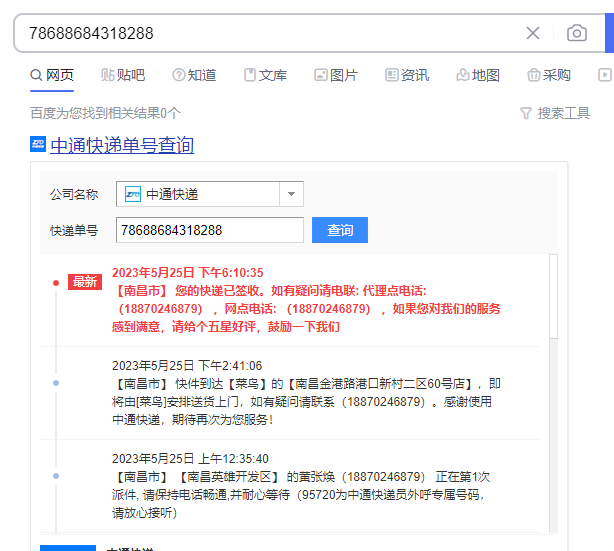The image size is (614, 551).
Task: Click the timestamp 2023年5月25日 下午6:10:35
Action: tap(188, 273)
